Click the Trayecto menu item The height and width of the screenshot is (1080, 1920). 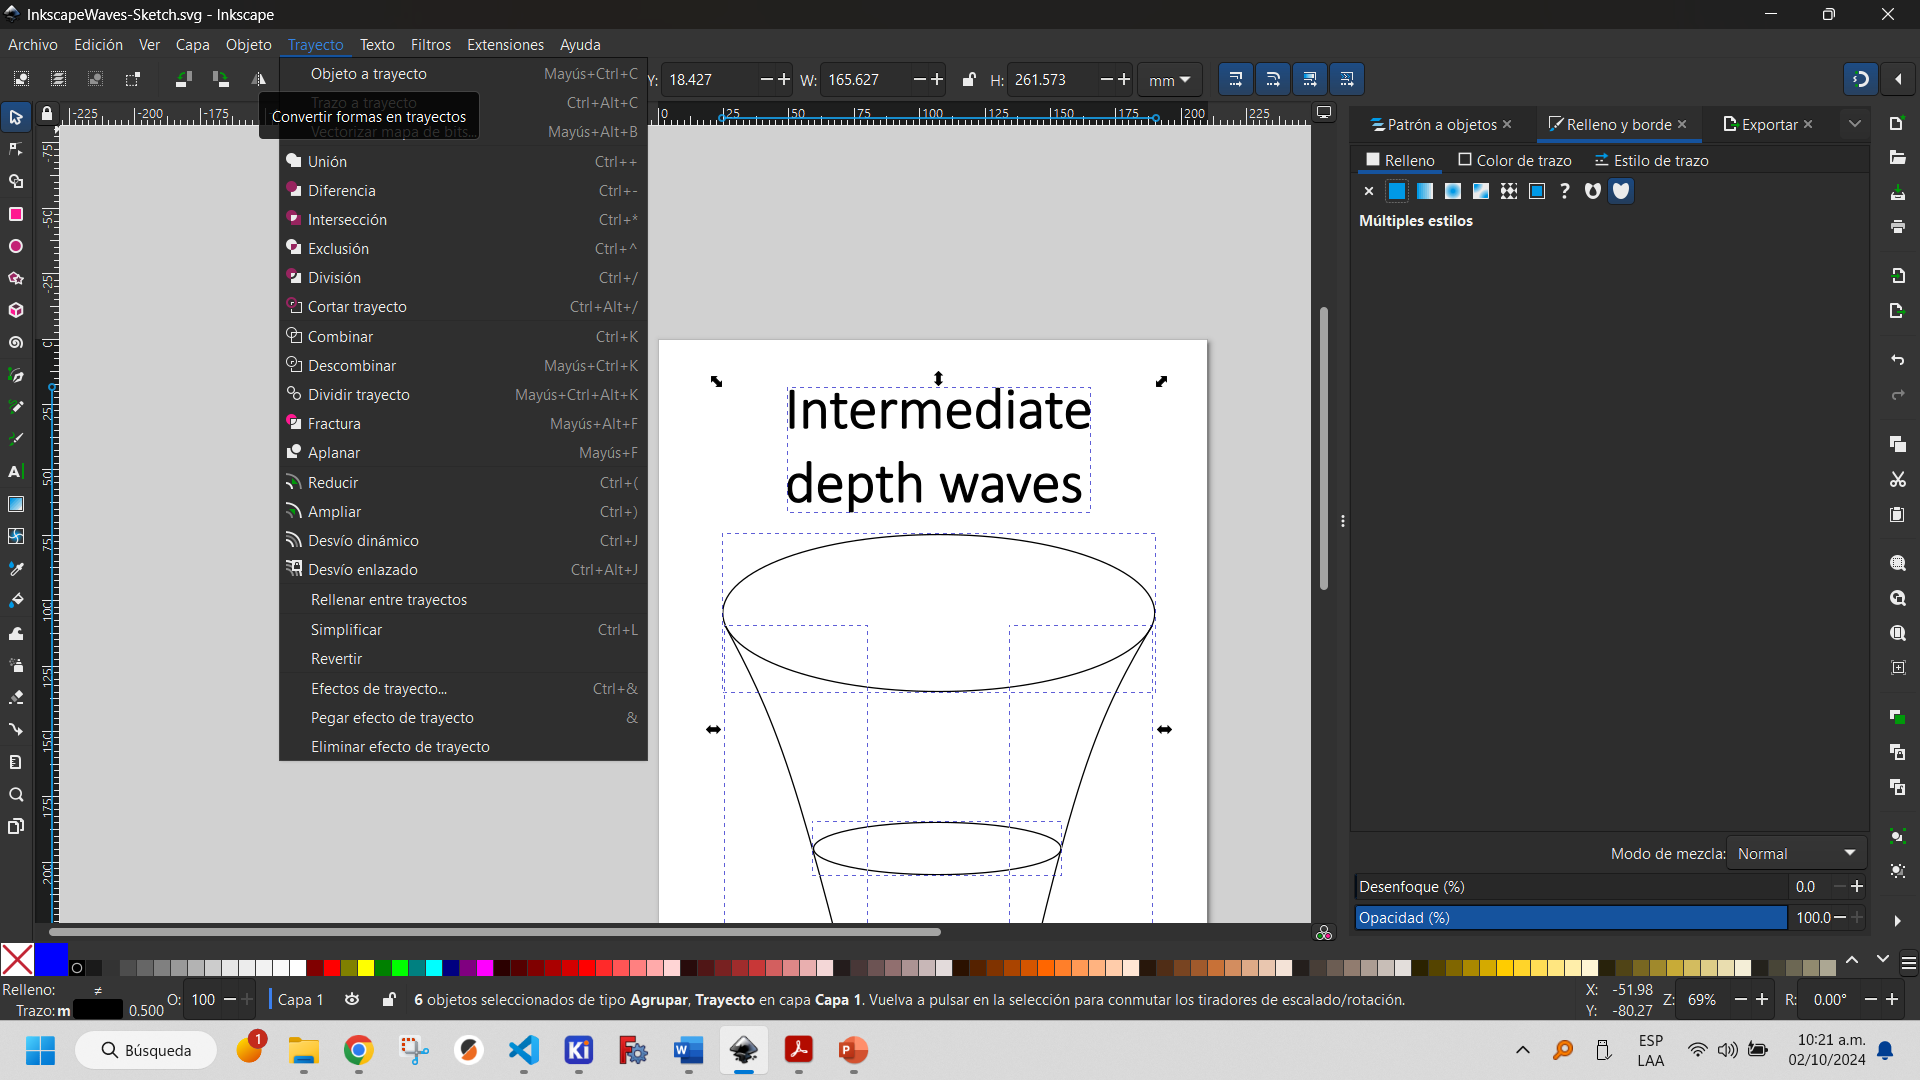tap(315, 44)
